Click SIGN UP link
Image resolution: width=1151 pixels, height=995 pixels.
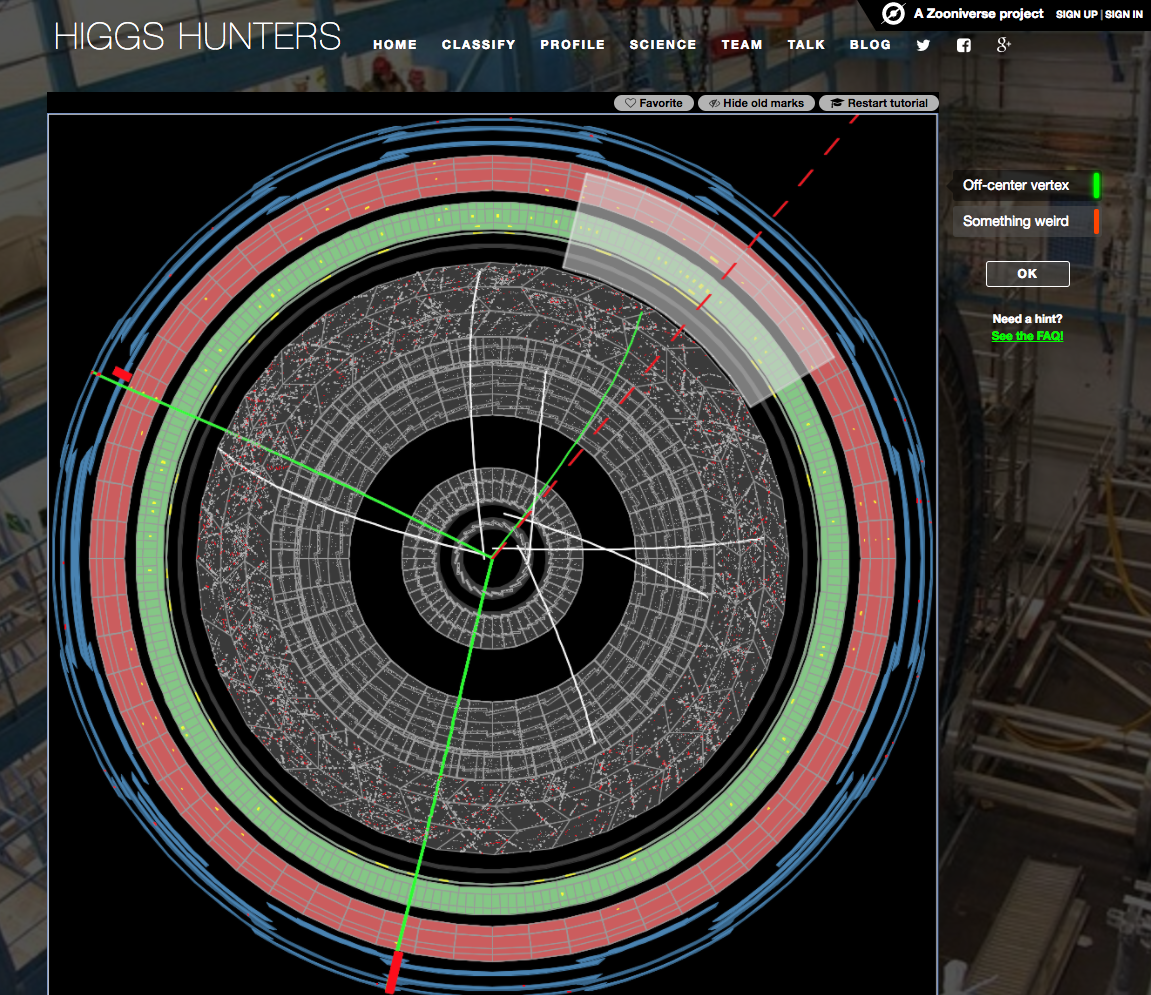click(1076, 14)
